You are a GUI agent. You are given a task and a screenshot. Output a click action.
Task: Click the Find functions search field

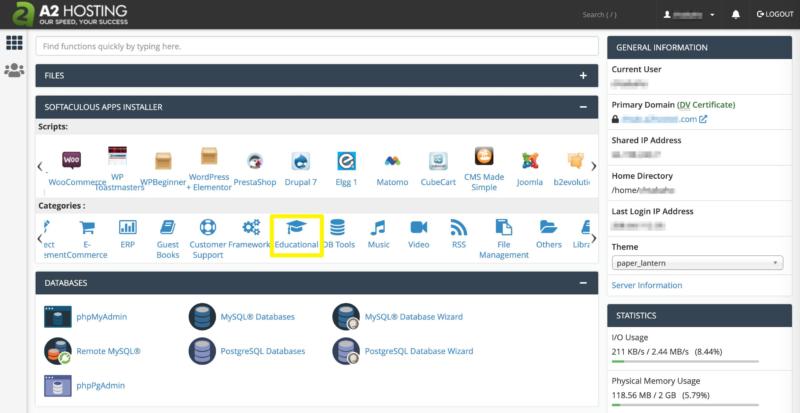pyautogui.click(x=317, y=46)
